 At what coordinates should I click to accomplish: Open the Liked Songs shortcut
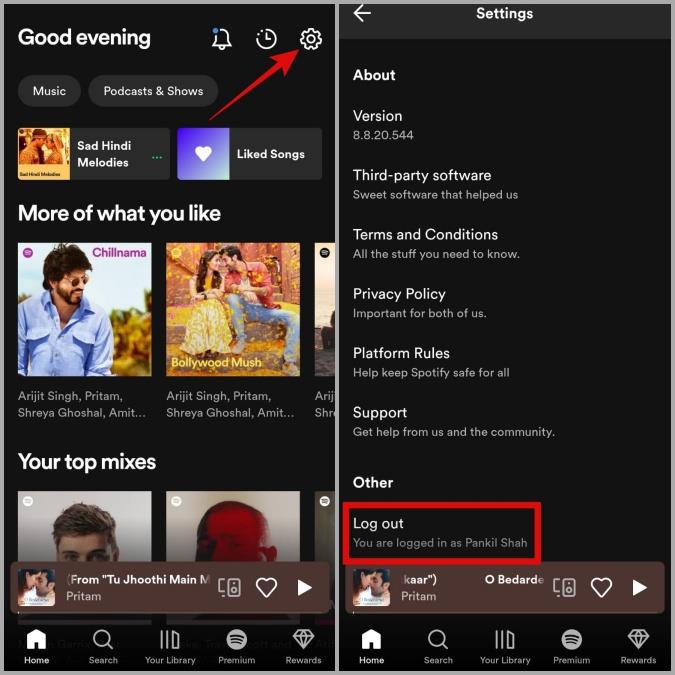[x=250, y=154]
